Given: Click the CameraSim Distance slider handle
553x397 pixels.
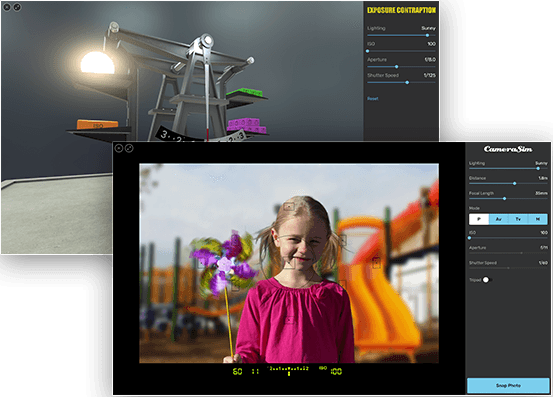Looking at the screenshot, I should 515,183.
